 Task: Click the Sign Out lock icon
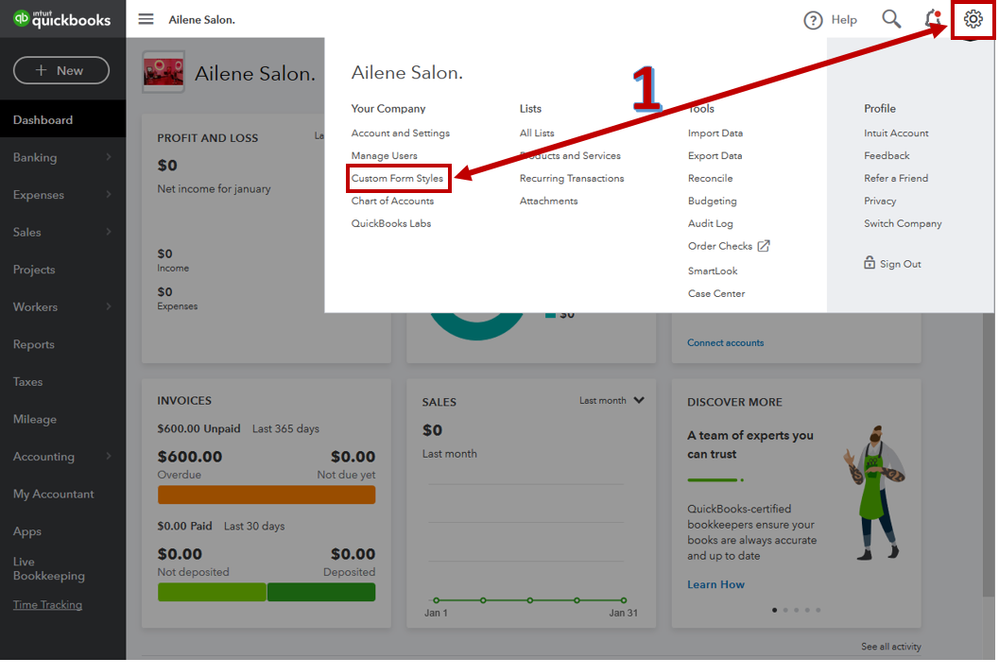[871, 263]
